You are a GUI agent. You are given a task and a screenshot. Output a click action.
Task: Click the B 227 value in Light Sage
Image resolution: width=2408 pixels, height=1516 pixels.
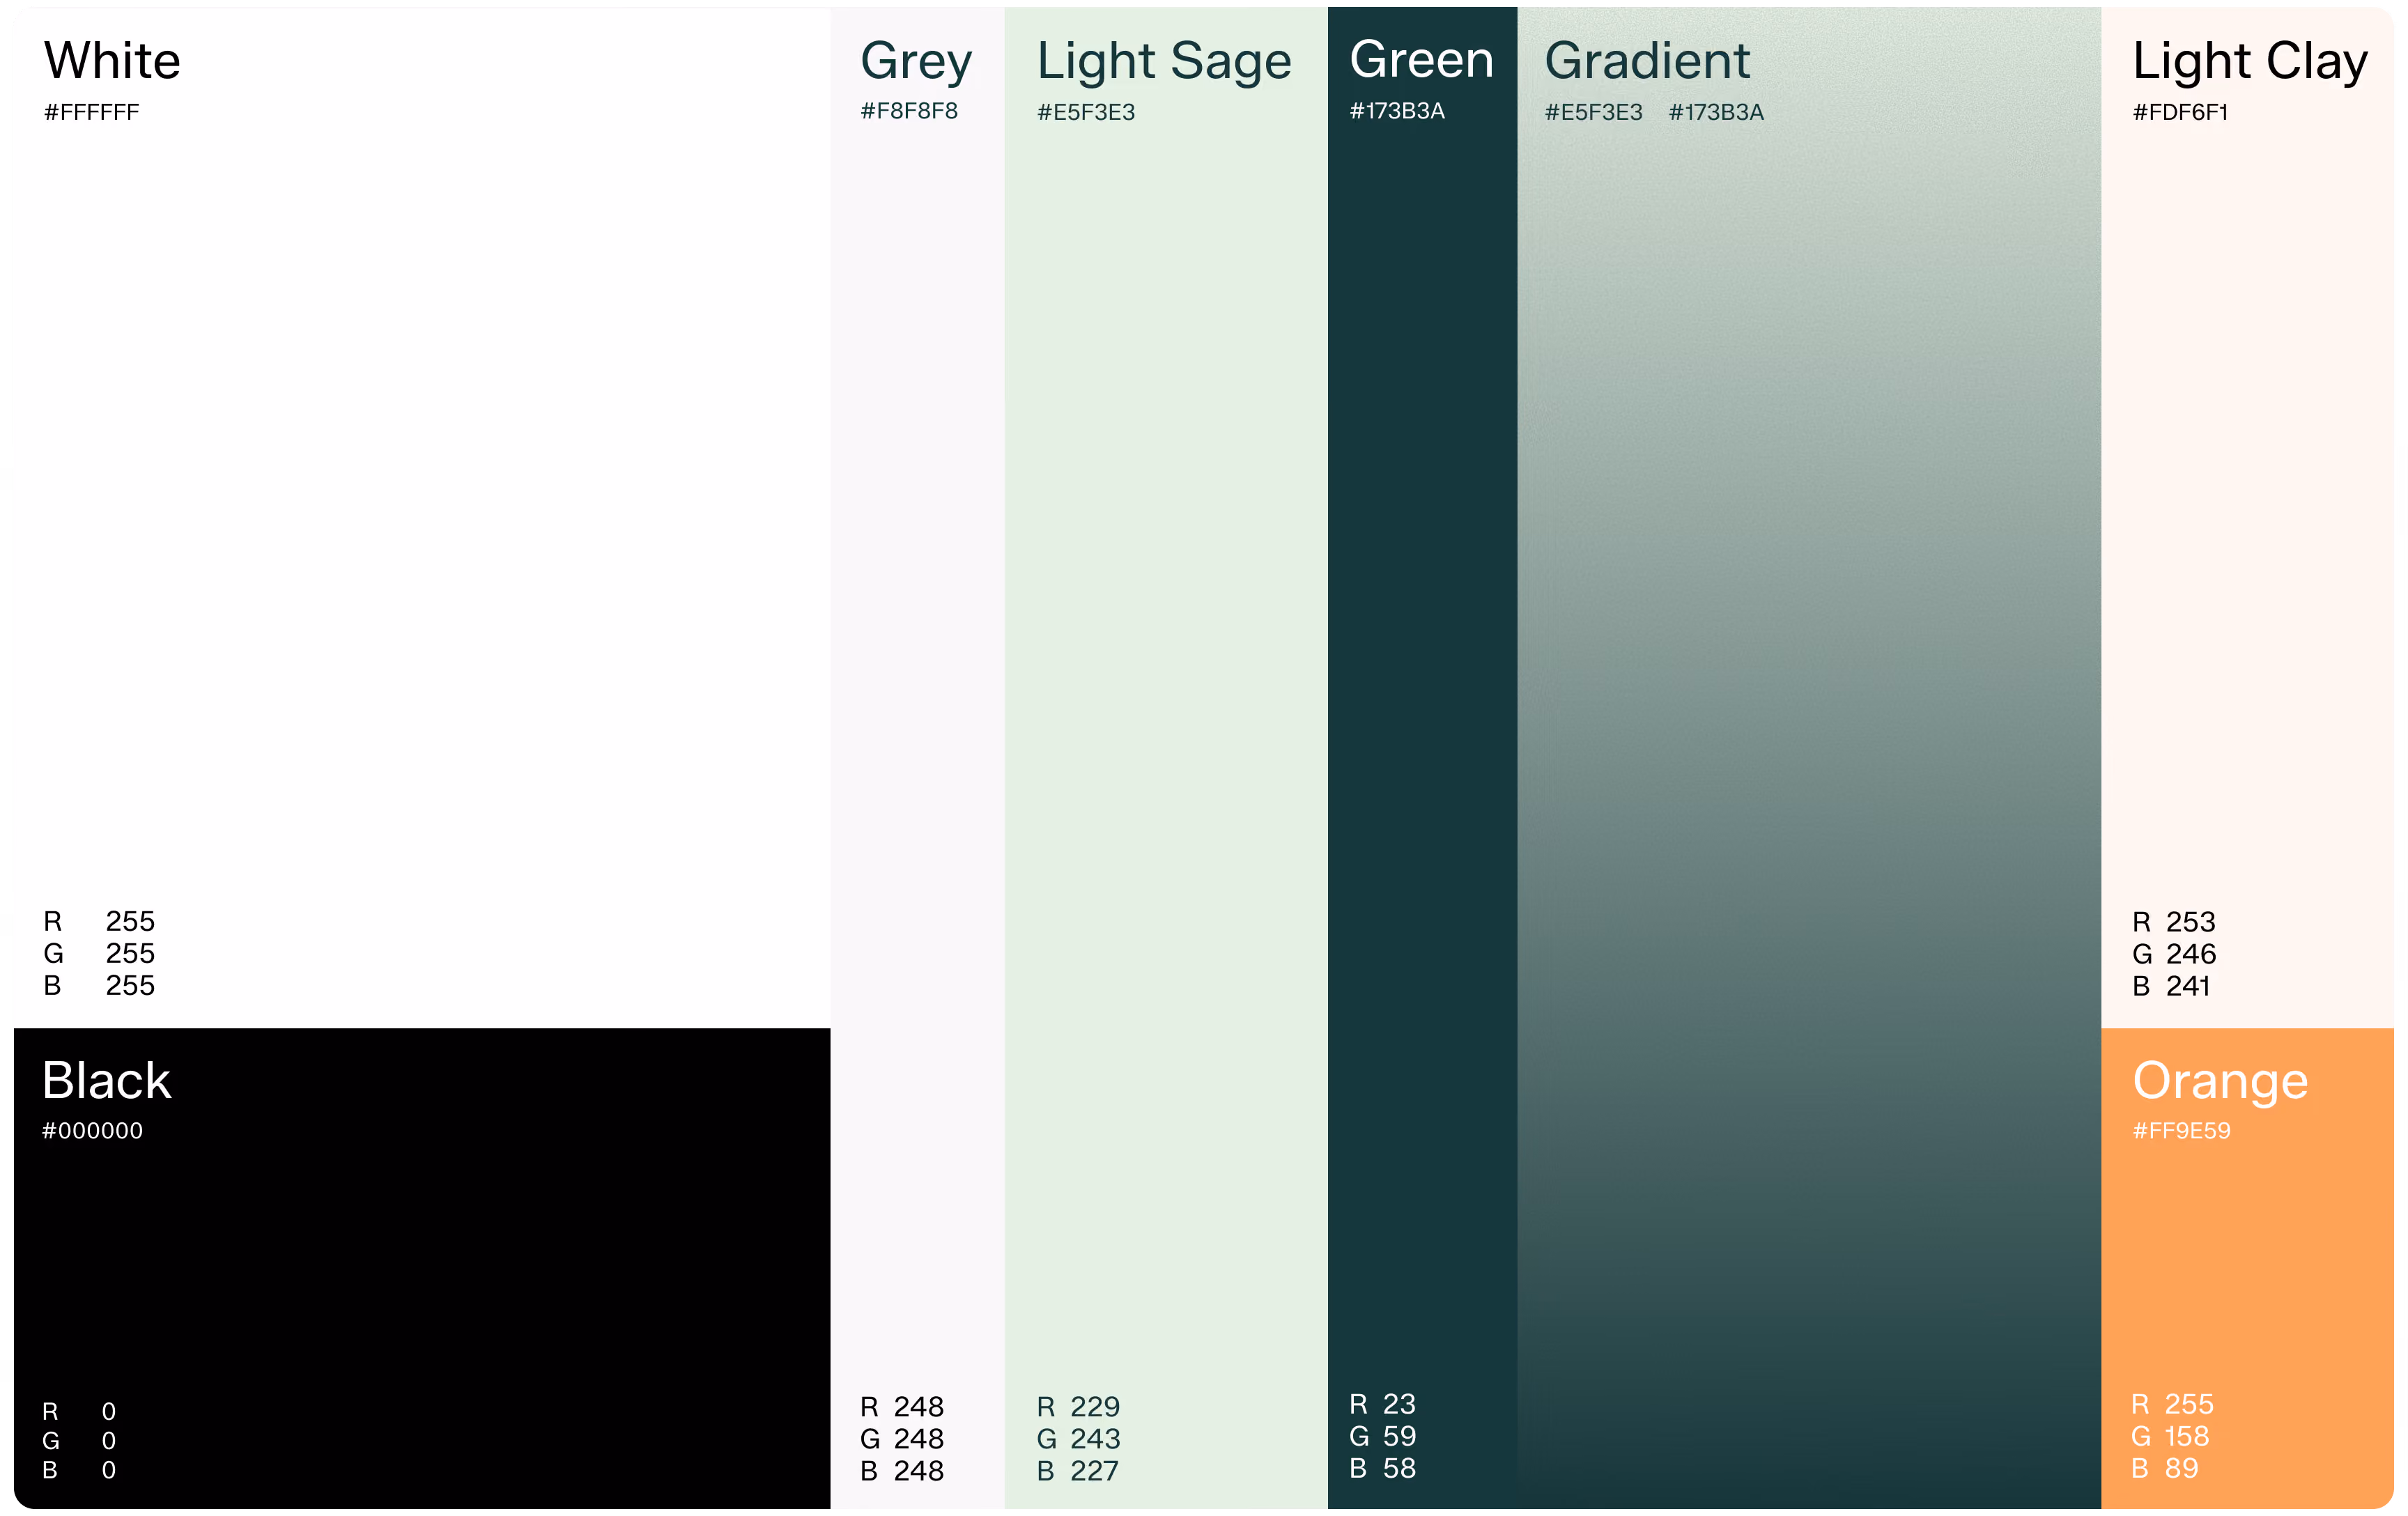(1078, 1471)
